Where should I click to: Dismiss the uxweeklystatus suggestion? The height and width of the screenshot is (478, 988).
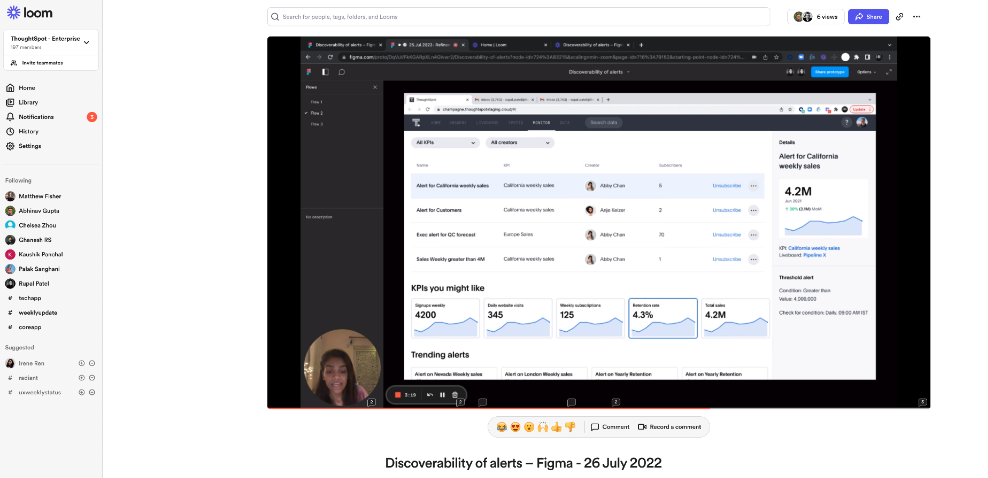(92, 392)
